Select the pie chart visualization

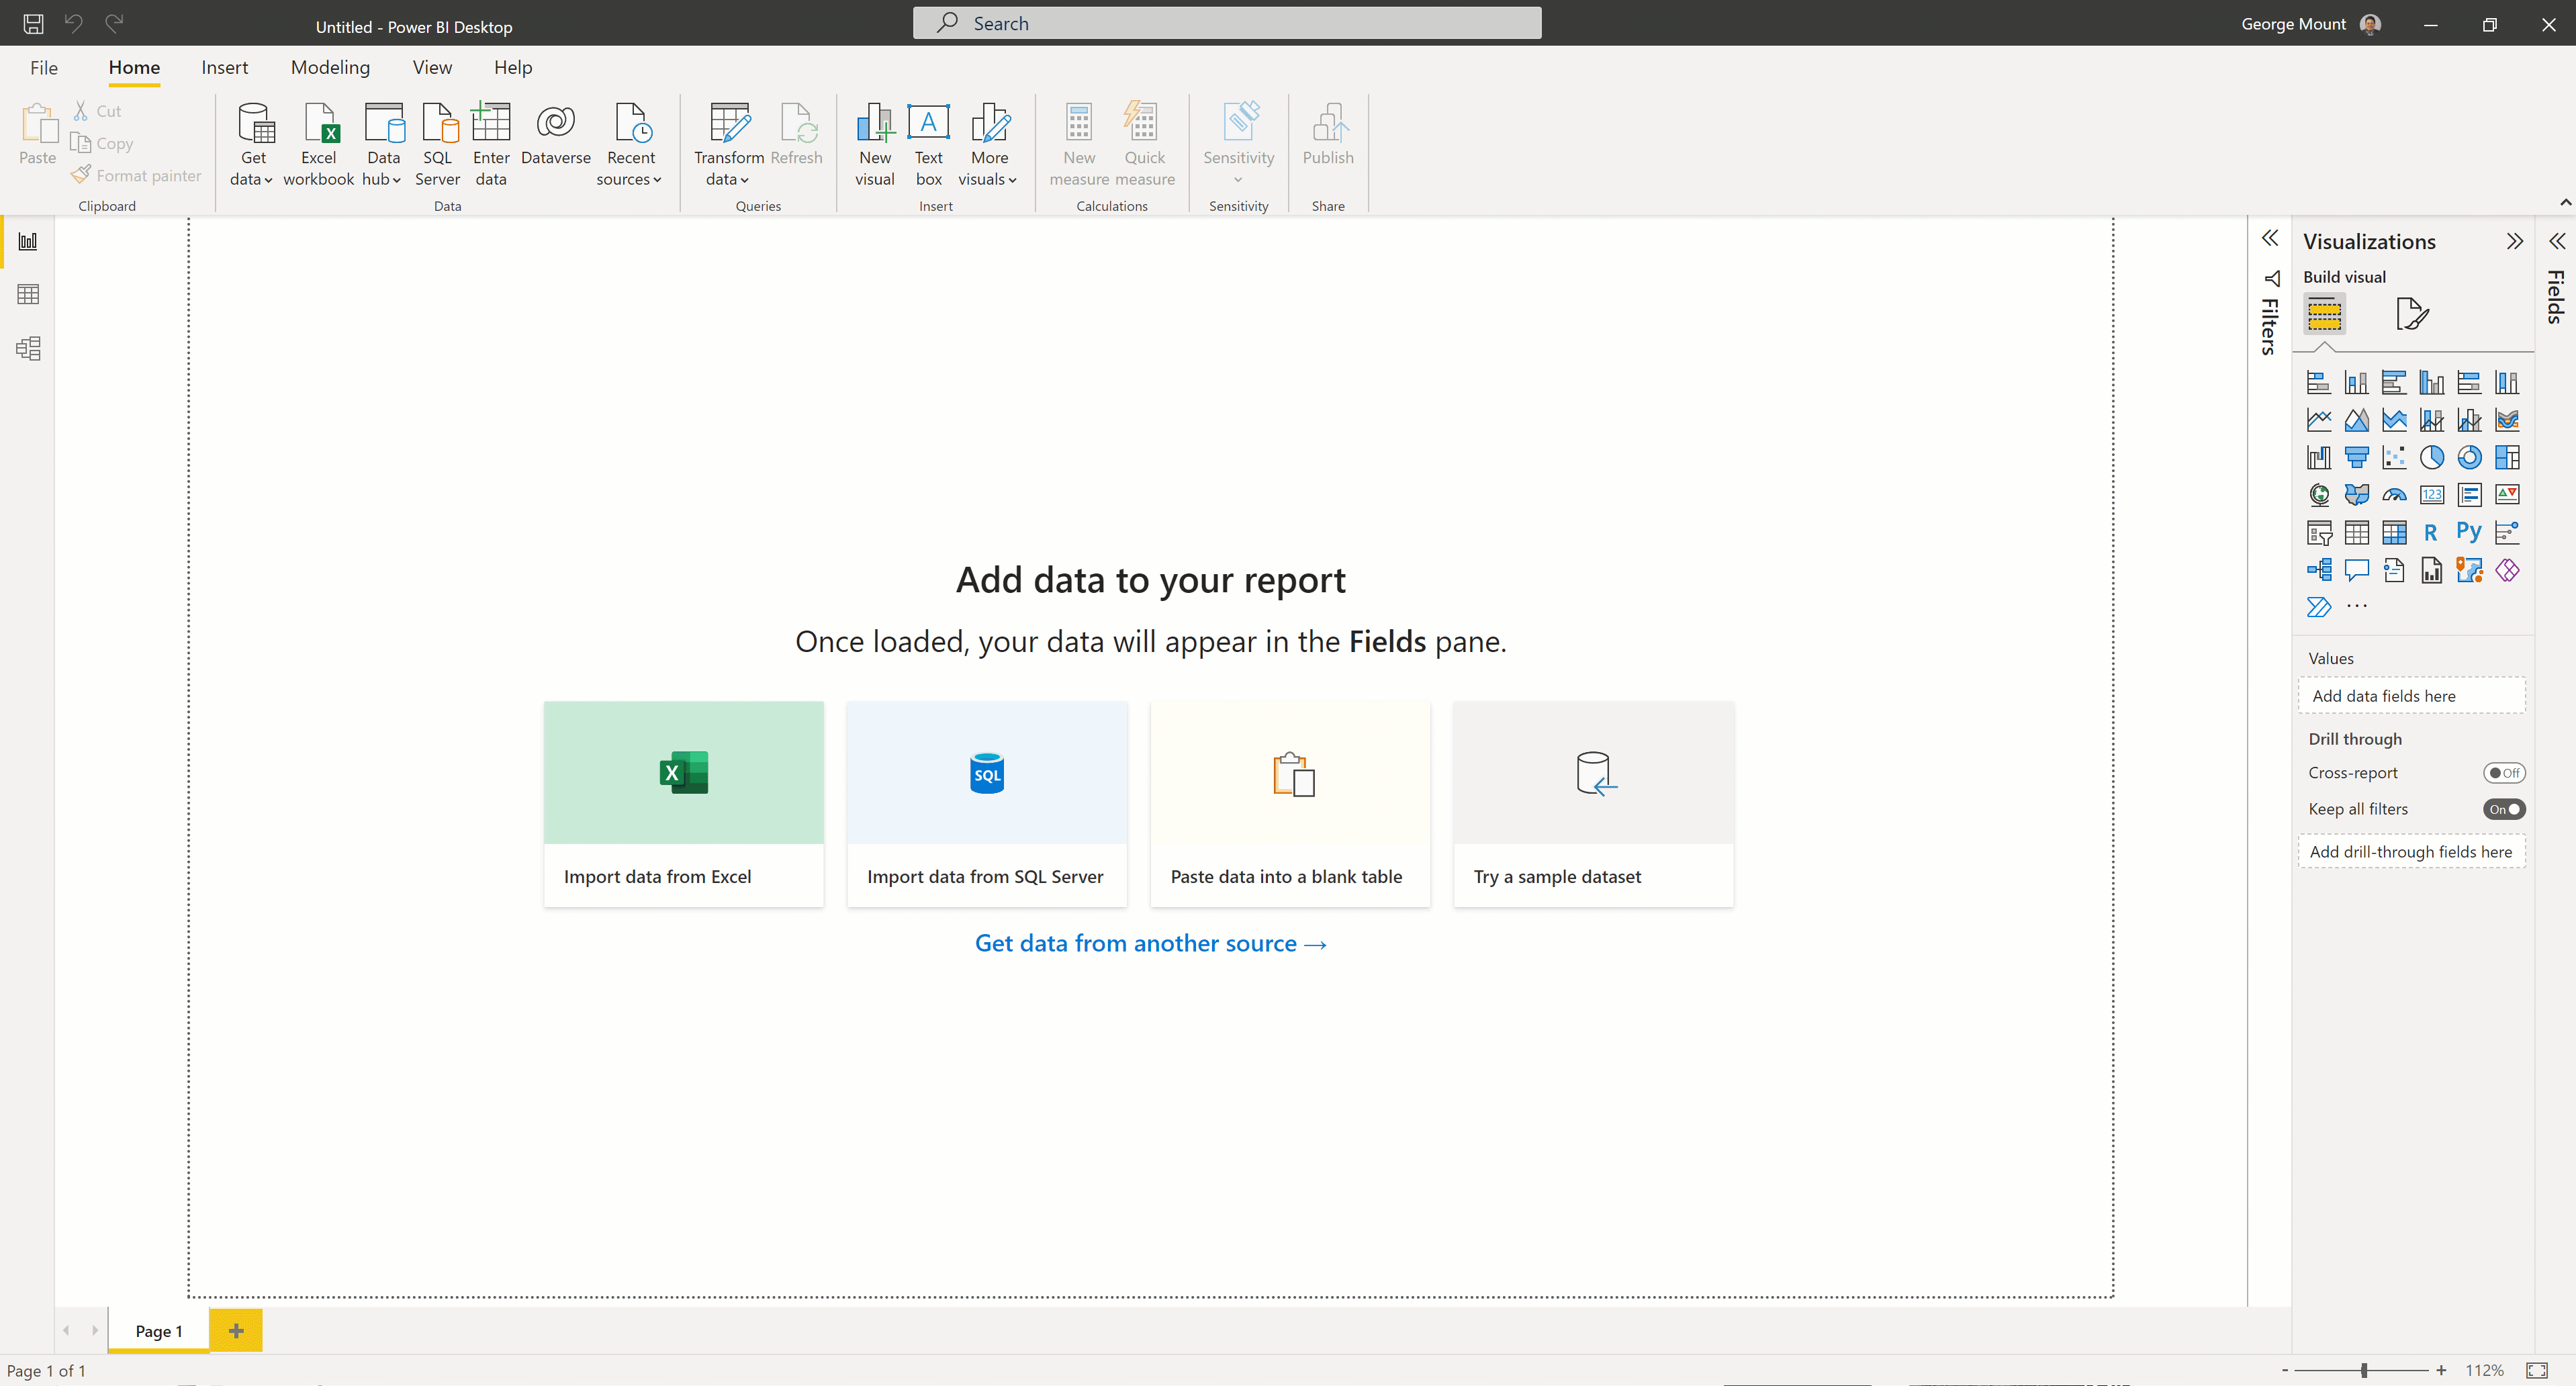pos(2431,457)
